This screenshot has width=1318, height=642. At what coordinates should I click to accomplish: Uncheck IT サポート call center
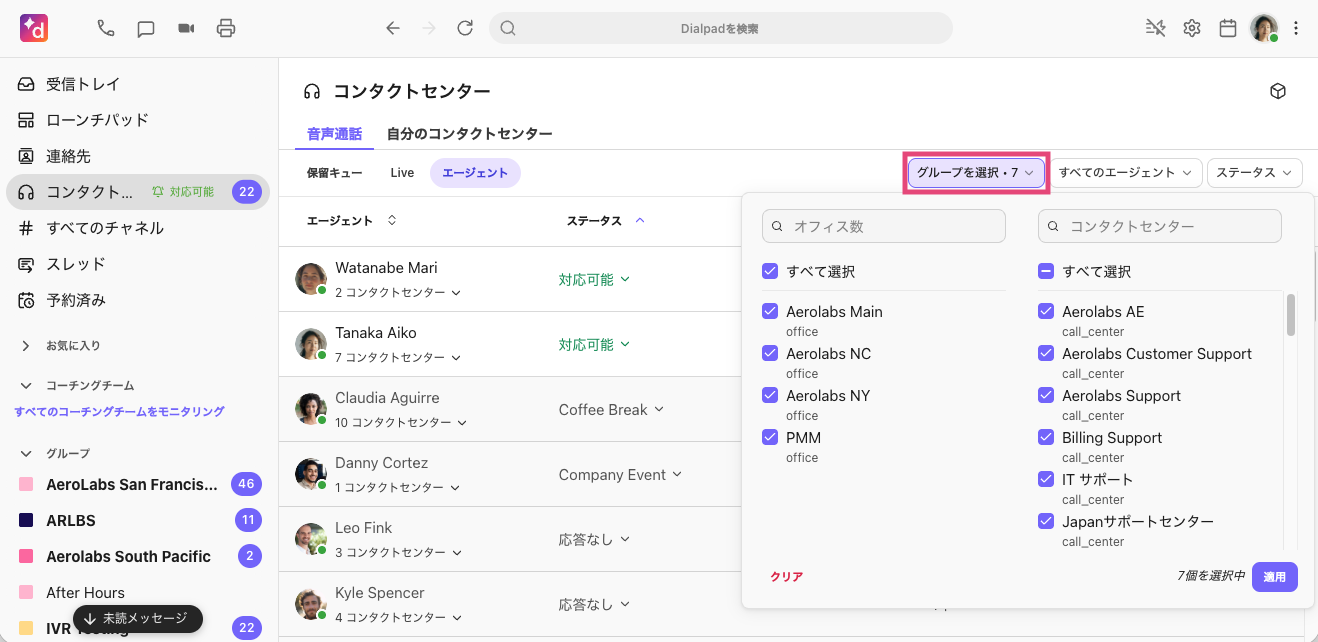(1045, 479)
